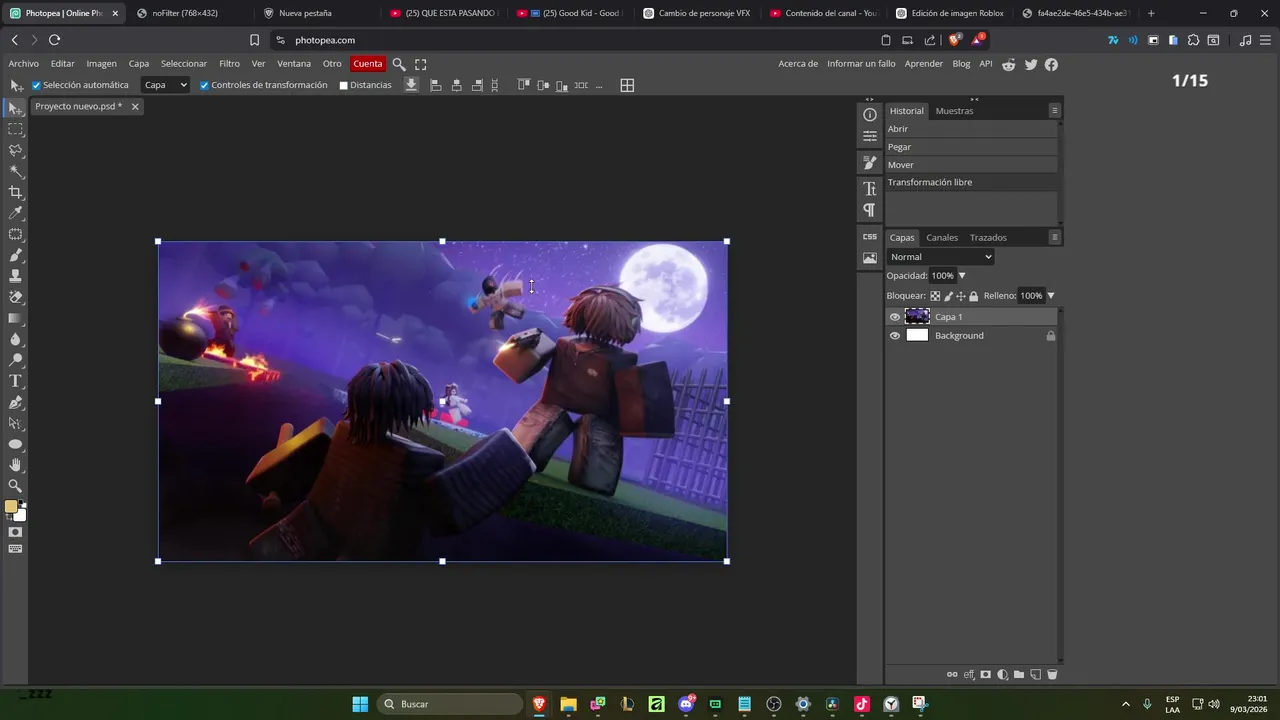Toggle lock transparent pixels checkerboard

point(935,296)
